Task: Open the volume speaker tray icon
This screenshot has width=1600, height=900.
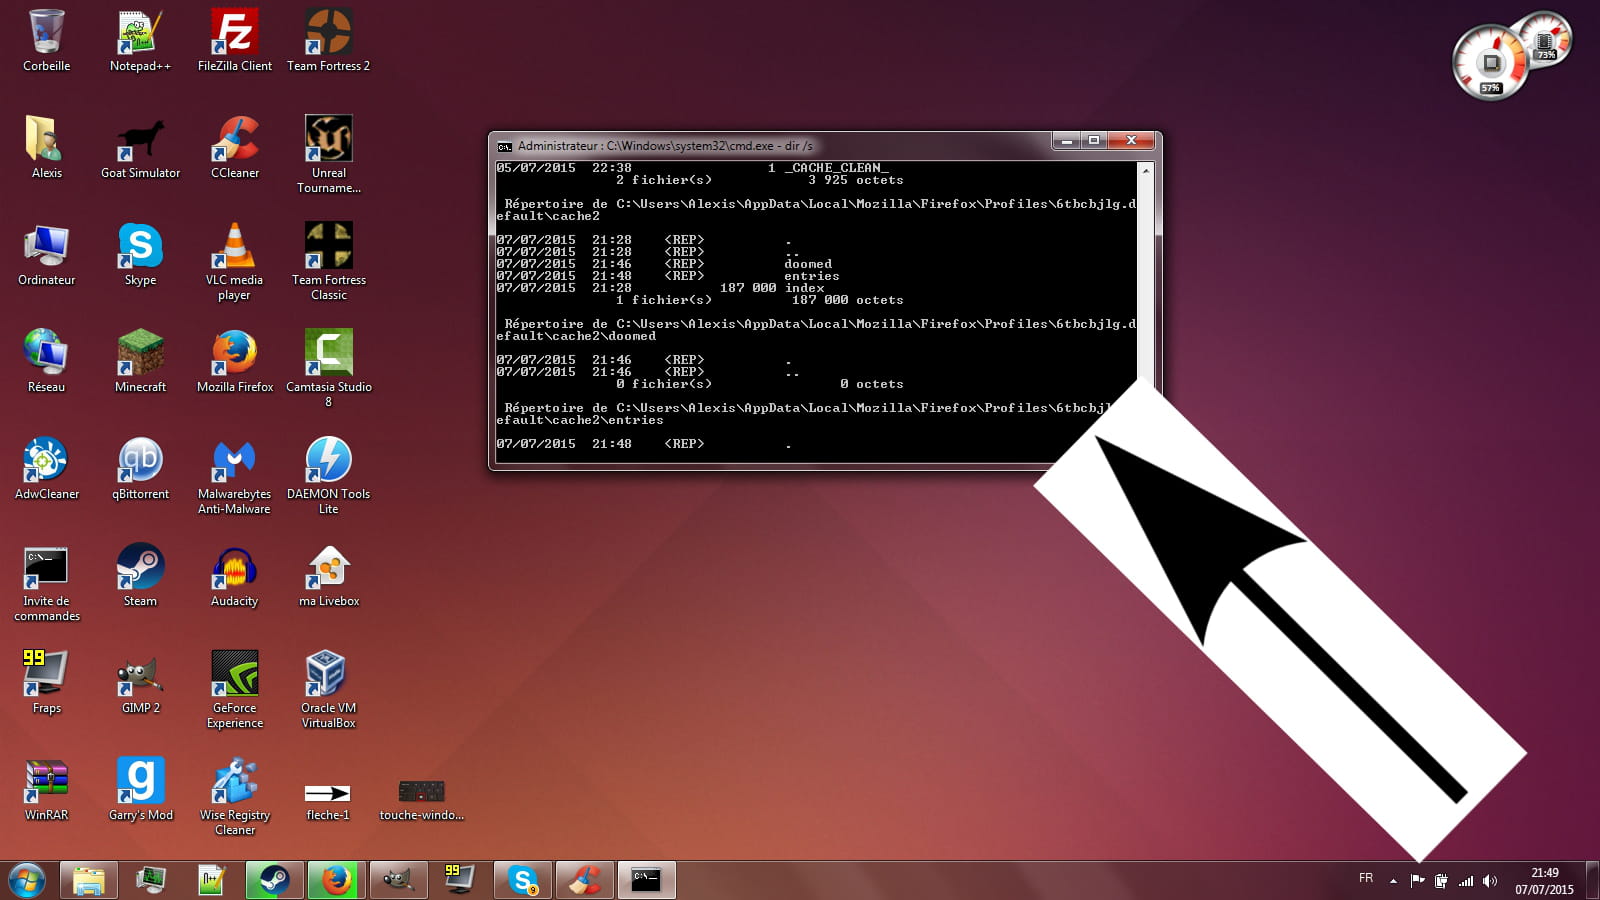Action: (1490, 881)
